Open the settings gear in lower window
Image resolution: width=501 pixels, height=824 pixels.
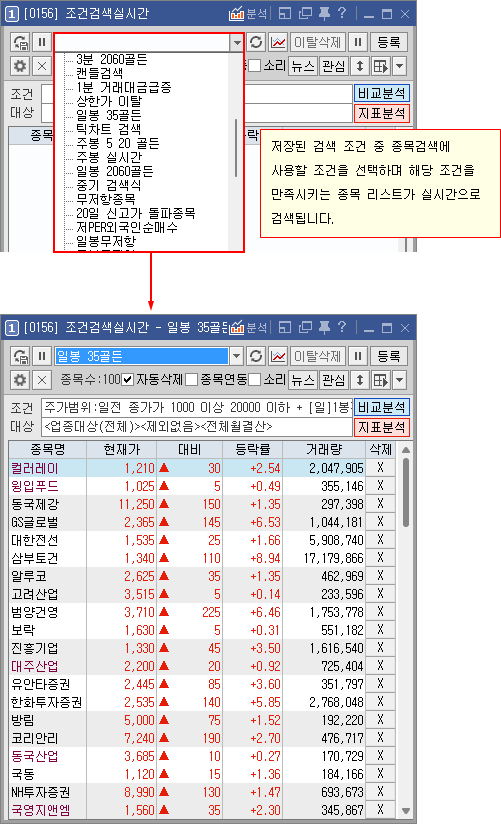[20, 379]
